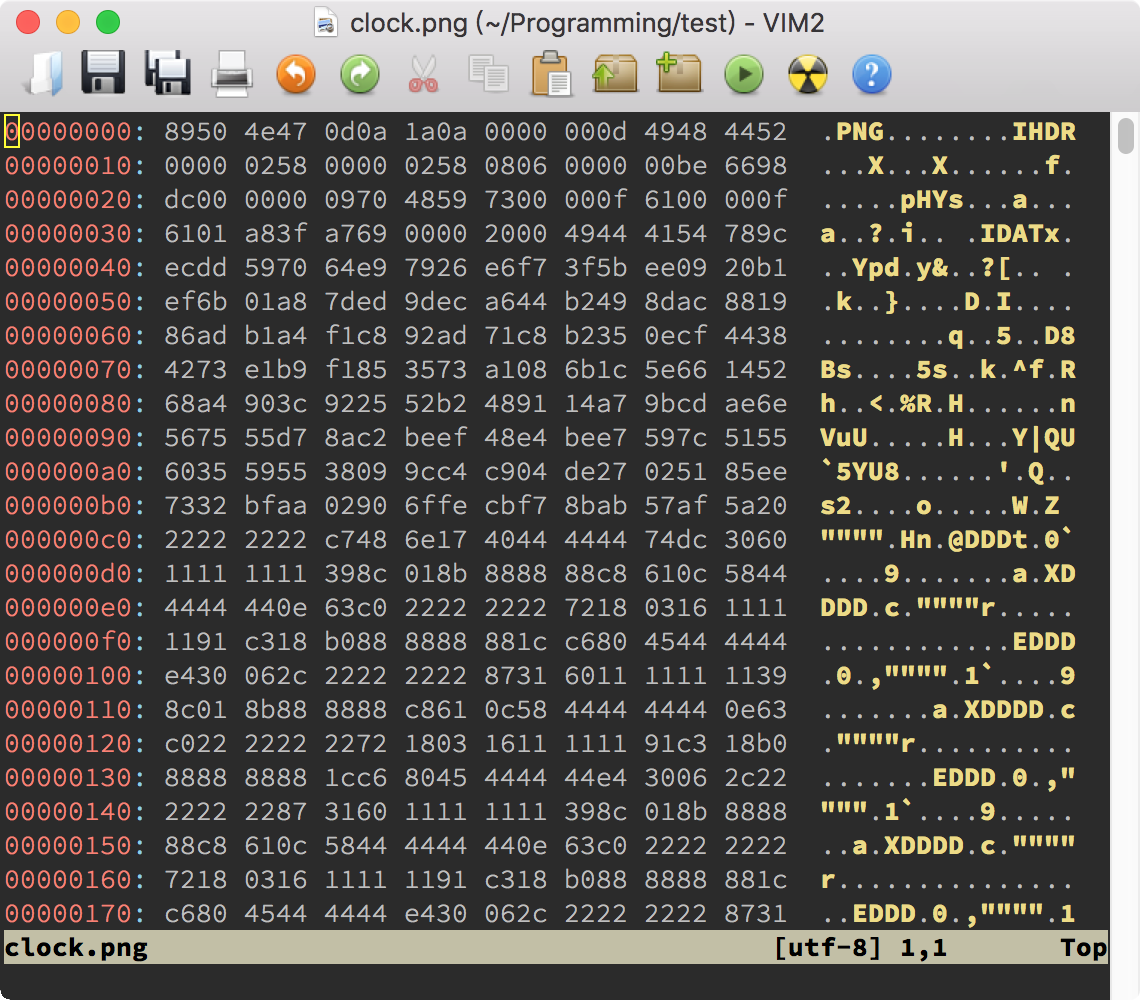1140x1000 pixels.
Task: Open Vim help with the blue question mark
Action: point(871,75)
